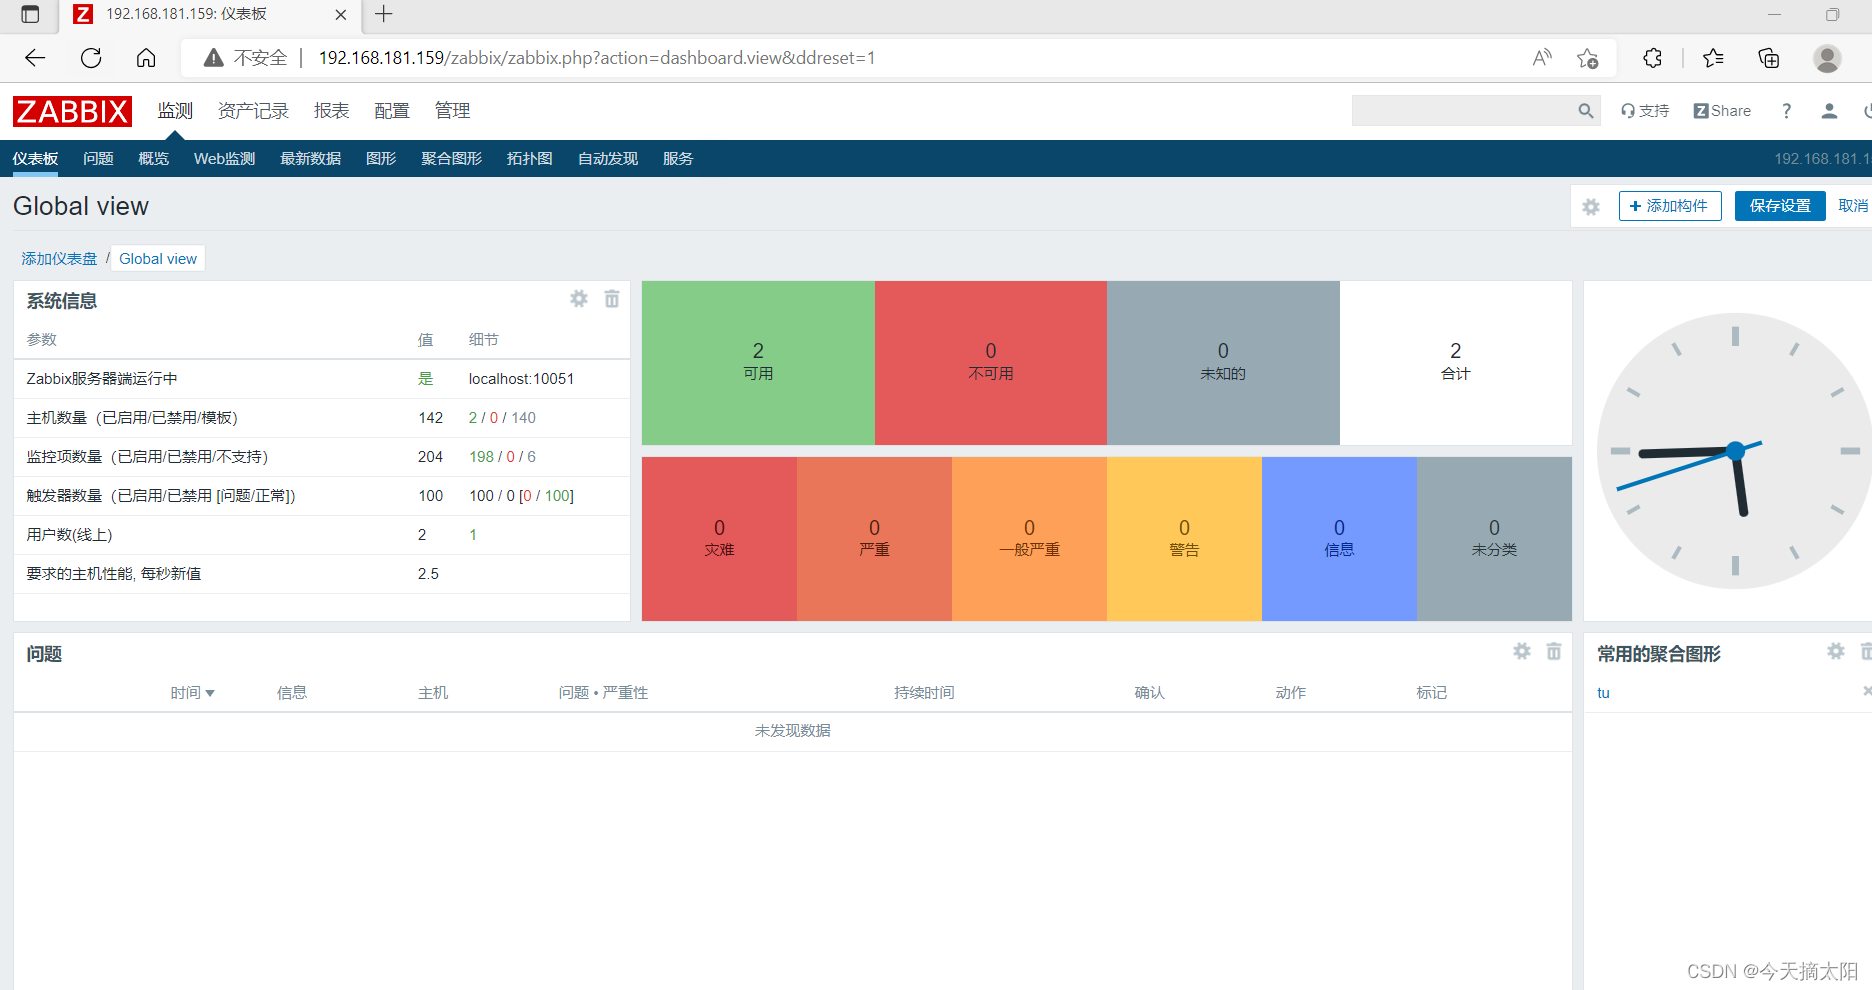Viewport: 1872px width, 990px height.
Task: Sort problems by 时间 column arrow
Action: click(x=210, y=693)
